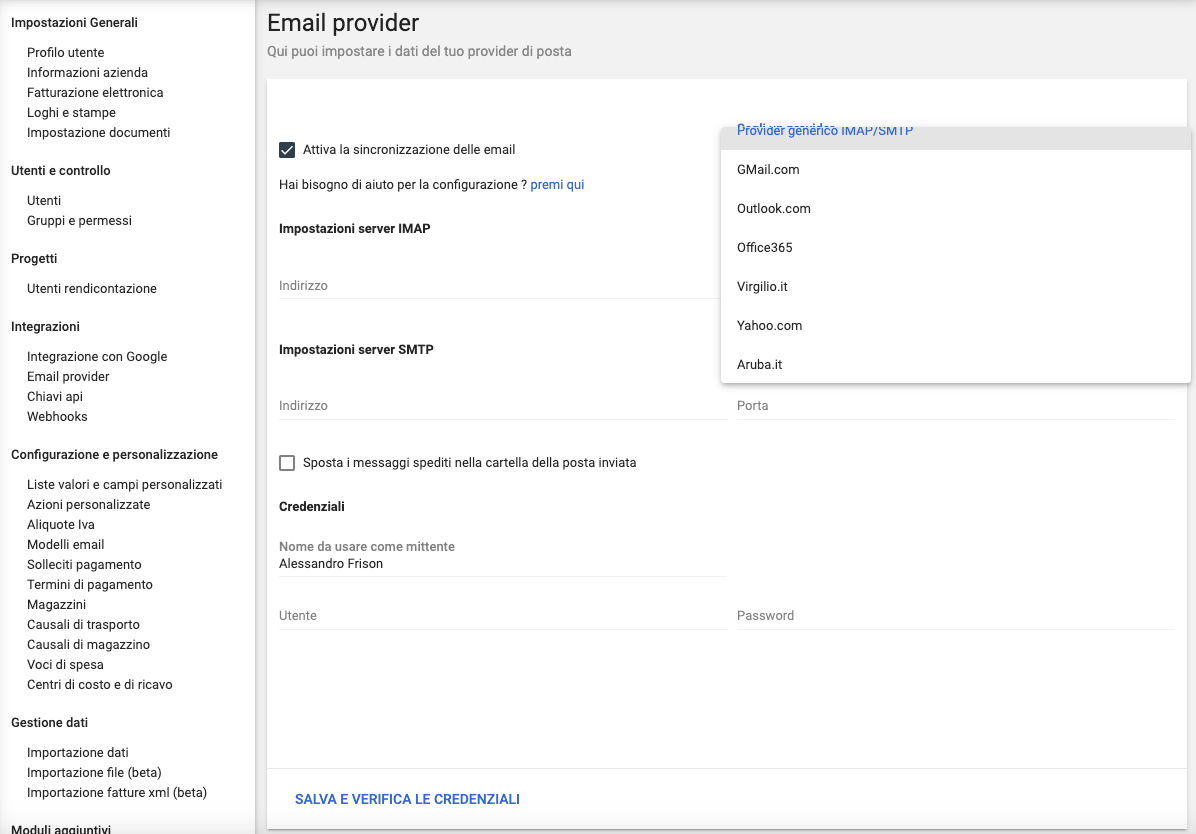Pick Office365 in the dropdown
The height and width of the screenshot is (834, 1196).
765,248
